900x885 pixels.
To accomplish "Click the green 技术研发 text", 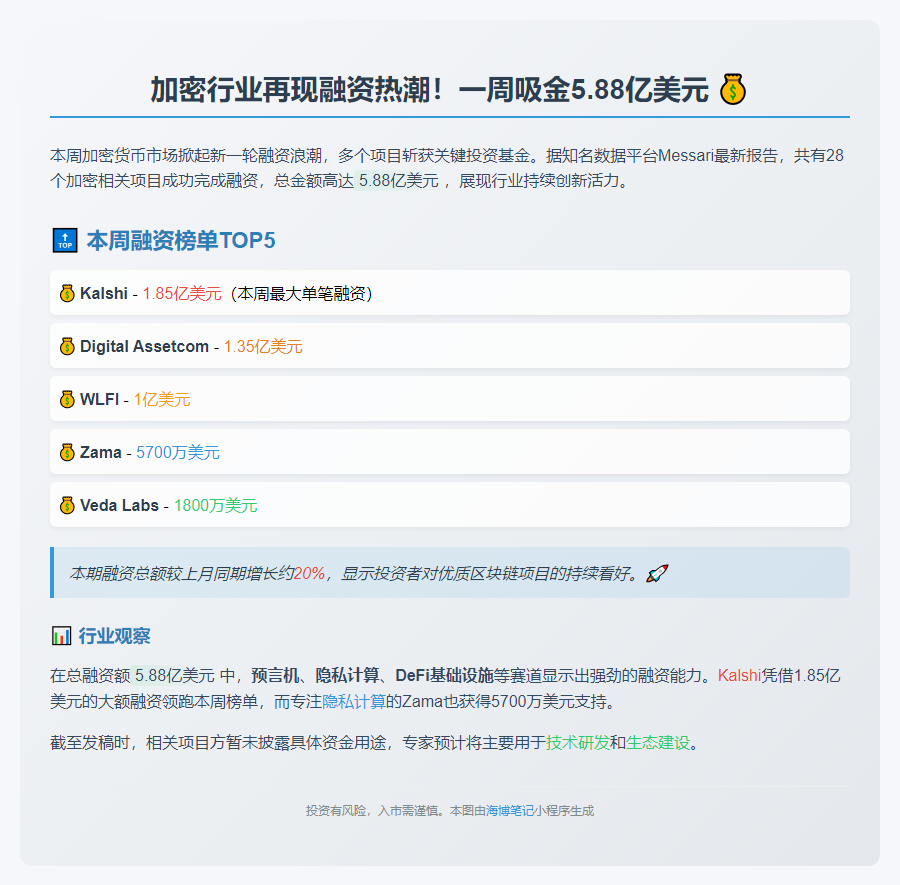I will coord(577,743).
